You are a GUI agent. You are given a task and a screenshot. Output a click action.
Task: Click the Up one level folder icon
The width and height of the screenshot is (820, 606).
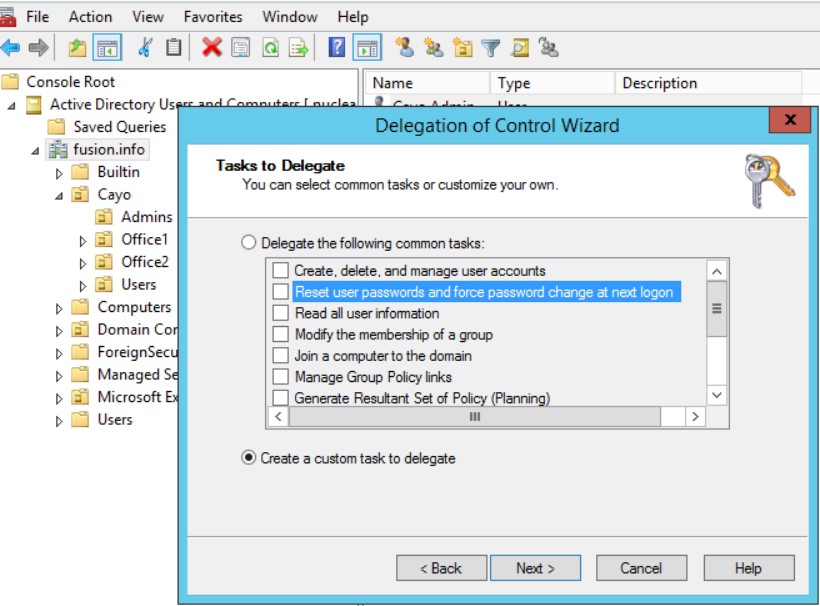coord(77,48)
